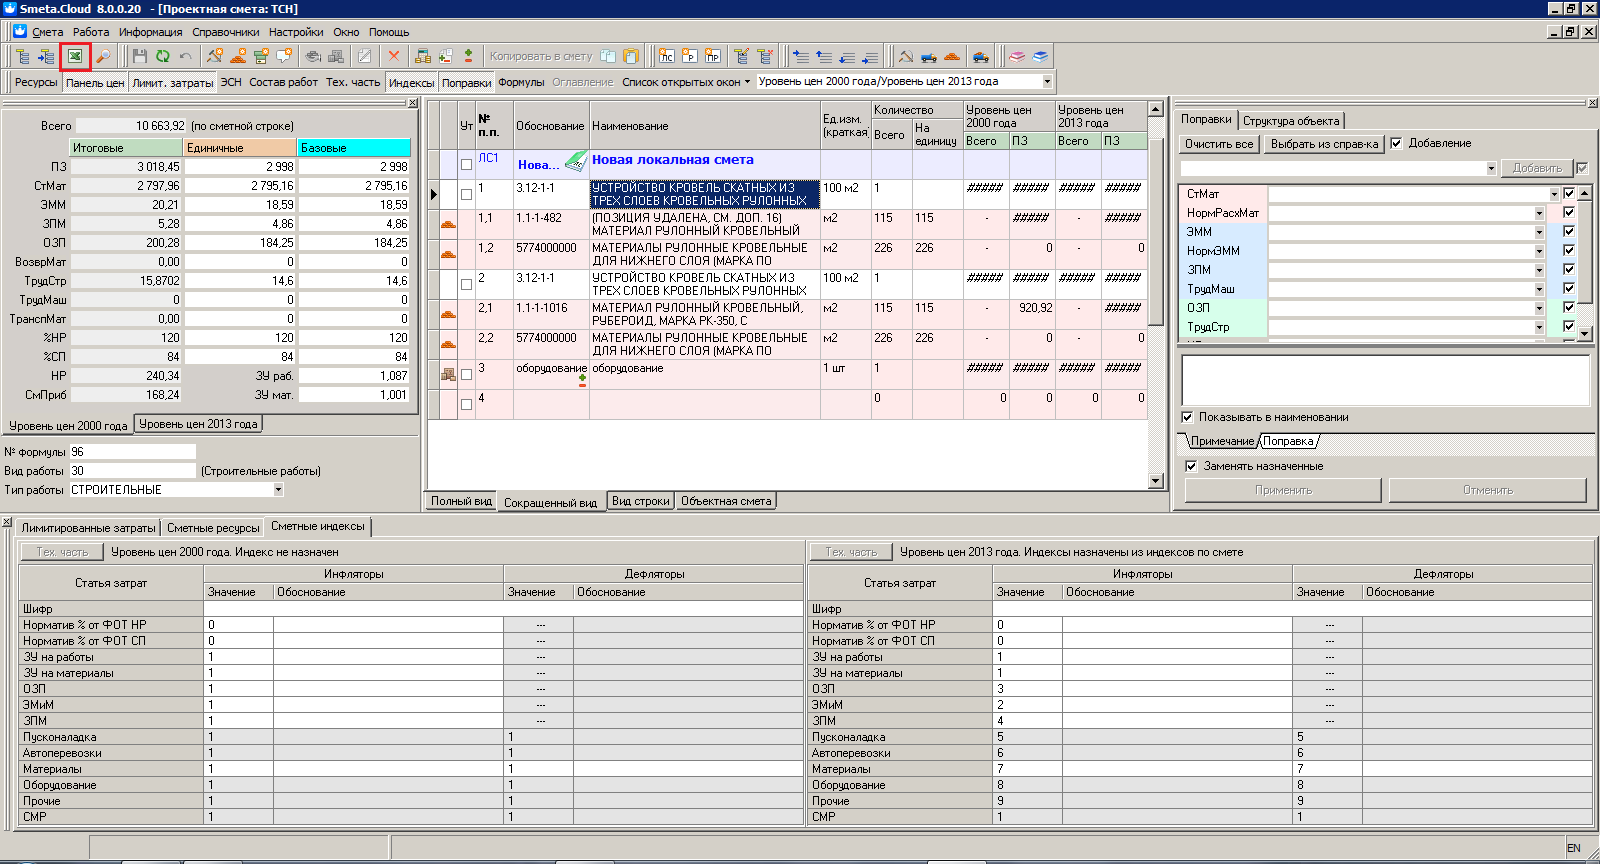Toggle the Добавление checkbox

1396,143
